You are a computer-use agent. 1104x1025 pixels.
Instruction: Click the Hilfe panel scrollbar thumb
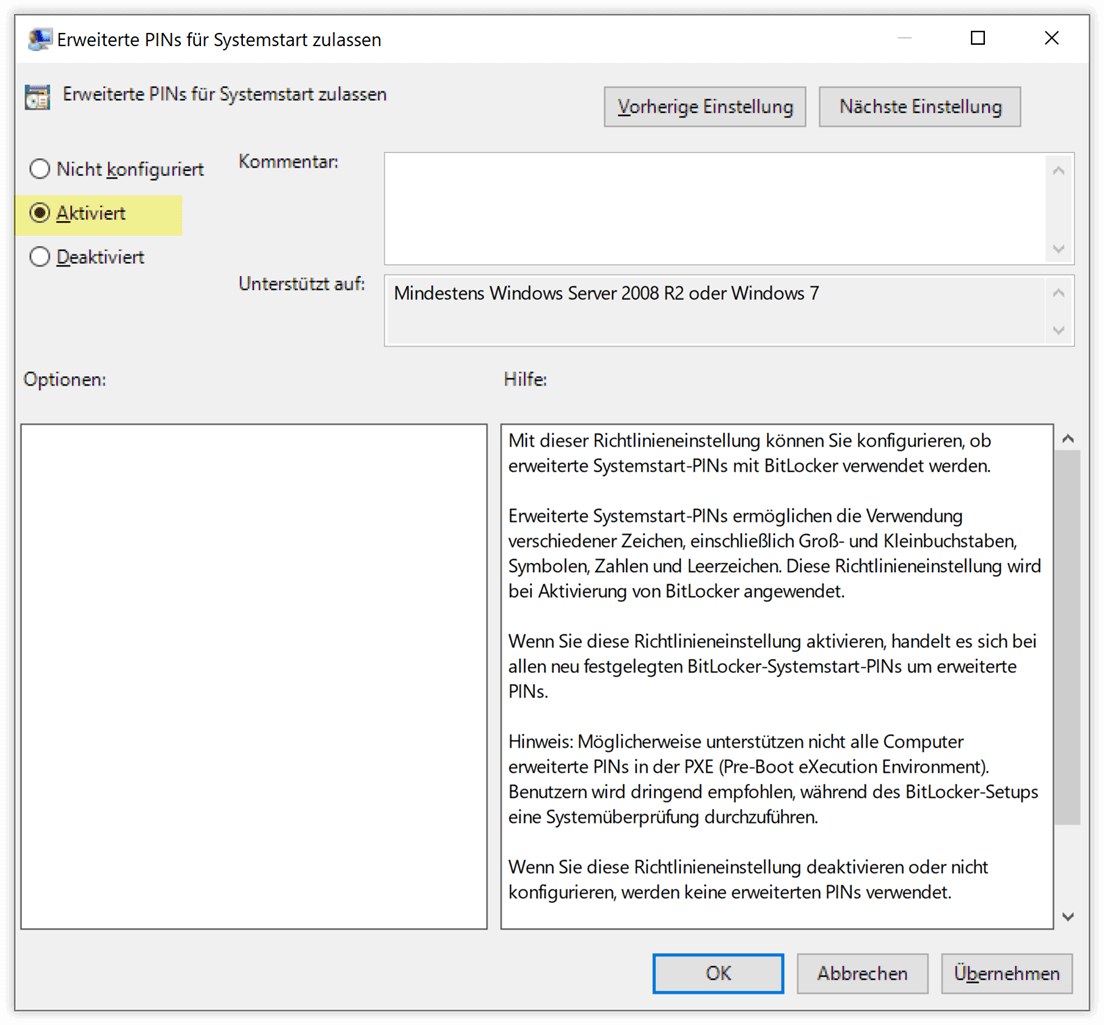click(x=1067, y=637)
